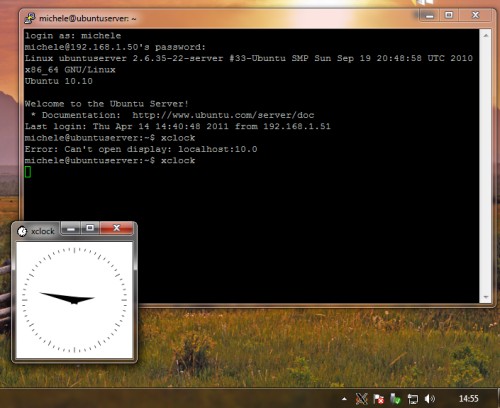This screenshot has width=500, height=408.
Task: Open the network connection tray icon
Action: click(413, 399)
